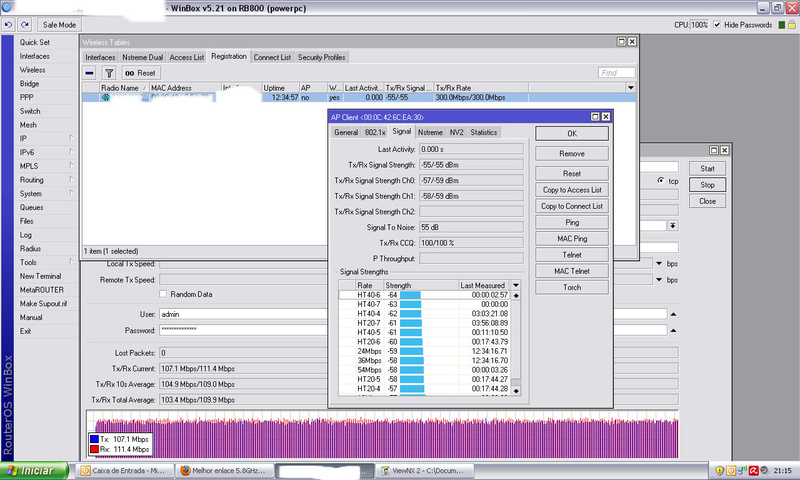This screenshot has width=800, height=480.
Task: Toggle the Hide Passwords checkbox
Action: tap(717, 24)
